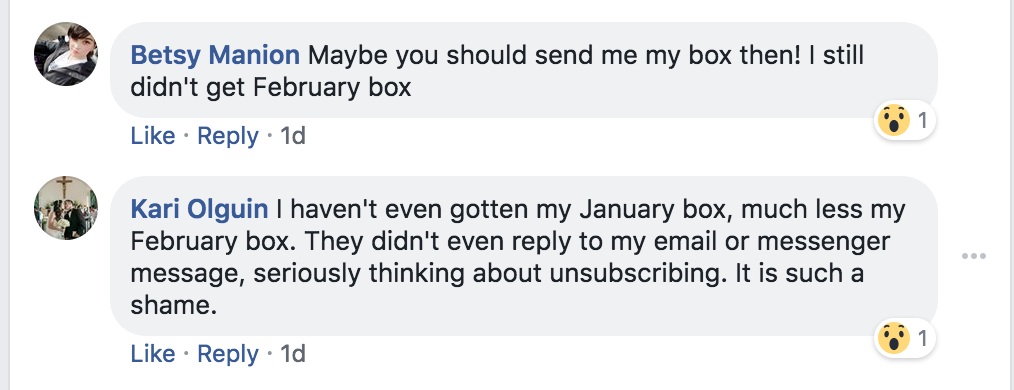This screenshot has width=1014, height=390.
Task: Open Kari Olguin's profile picture
Action: (x=66, y=208)
